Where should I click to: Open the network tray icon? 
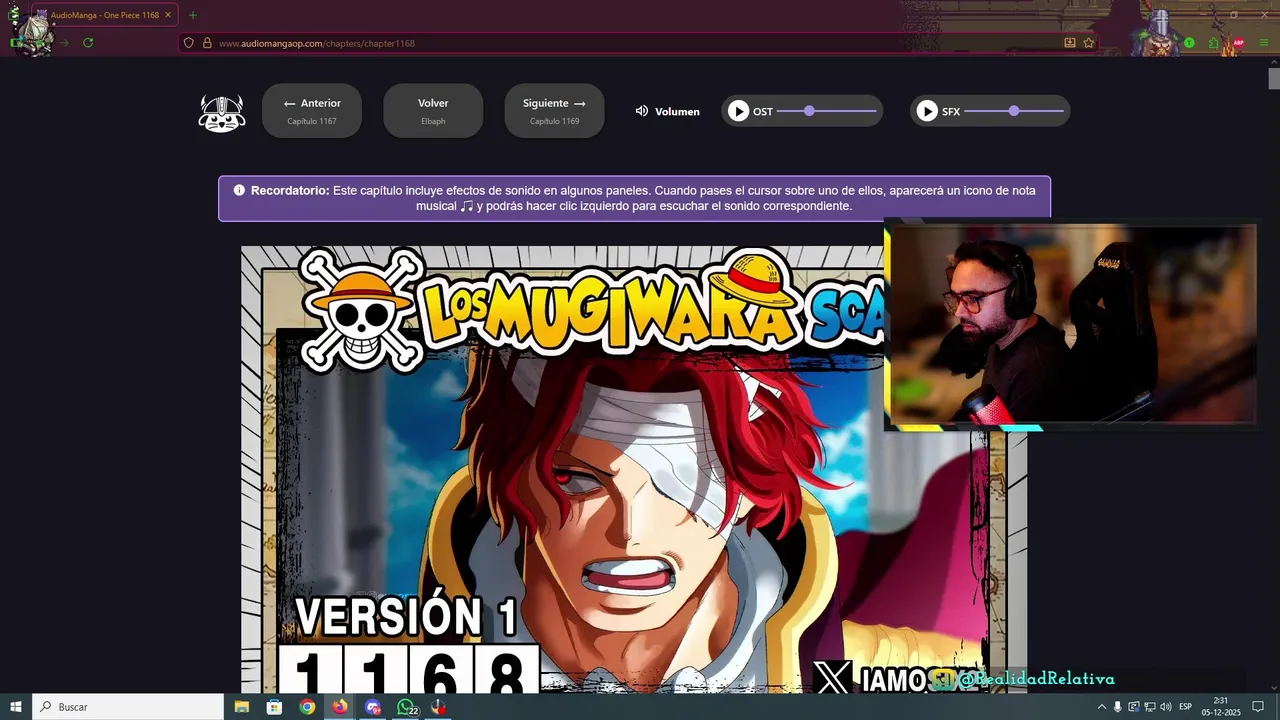[x=1150, y=707]
